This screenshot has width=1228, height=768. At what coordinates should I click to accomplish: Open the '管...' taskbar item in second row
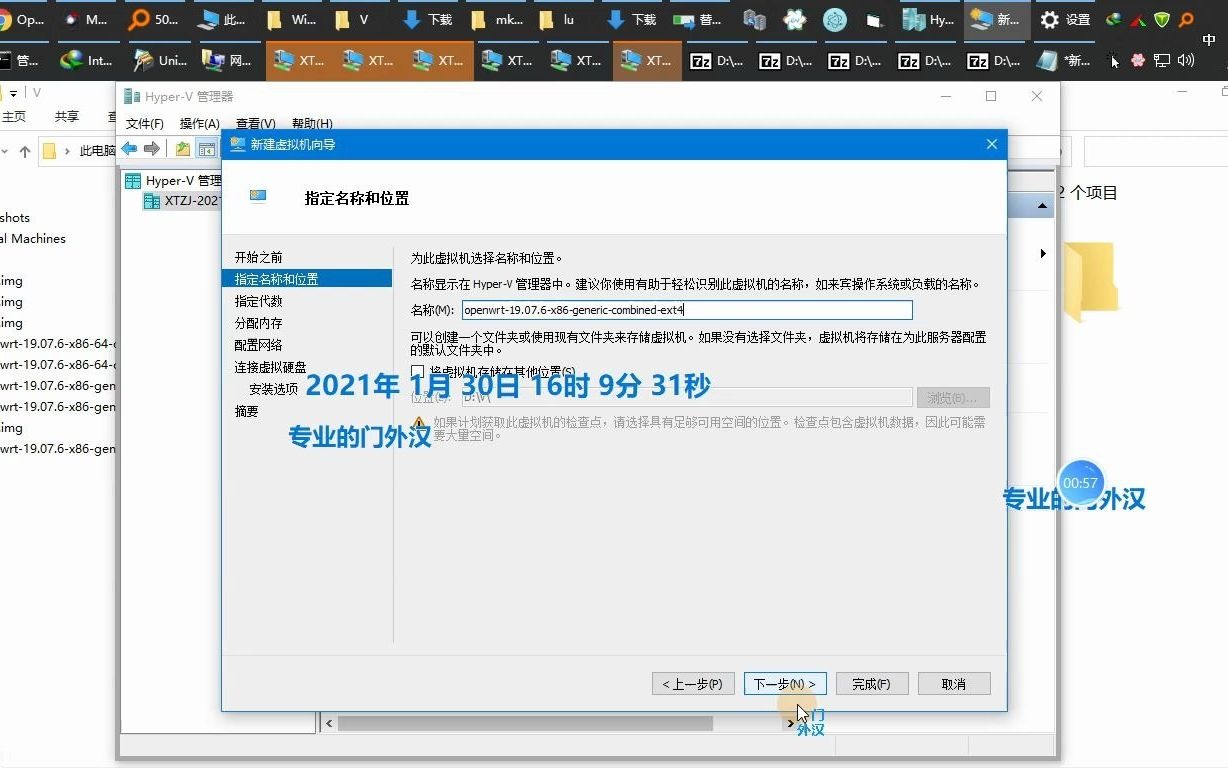point(22,61)
